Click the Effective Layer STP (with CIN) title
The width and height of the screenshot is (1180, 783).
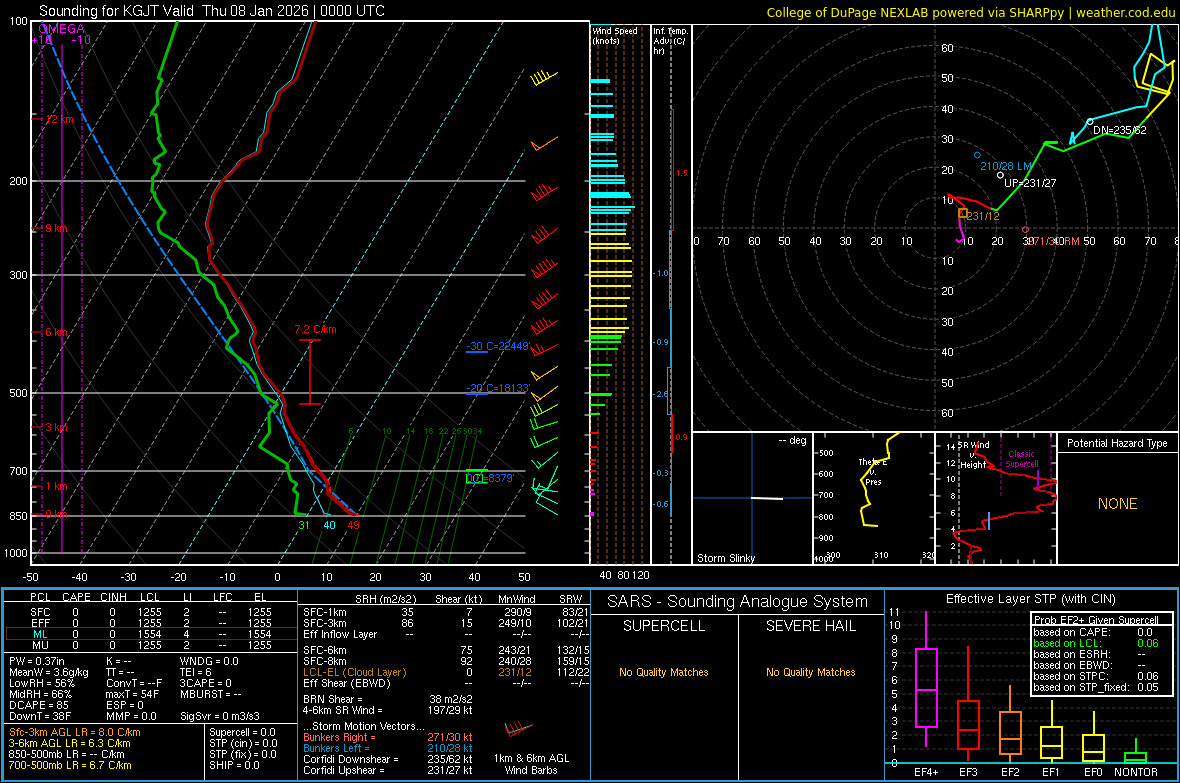coord(1030,599)
